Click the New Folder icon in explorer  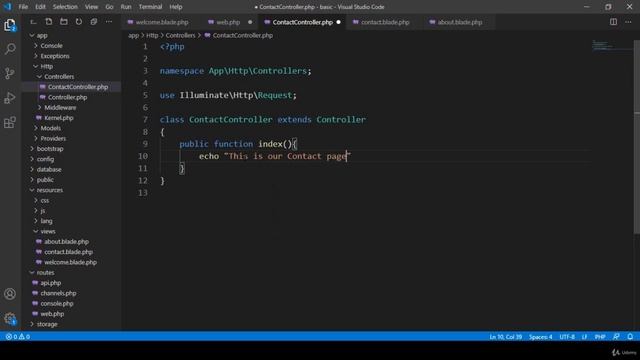click(64, 22)
